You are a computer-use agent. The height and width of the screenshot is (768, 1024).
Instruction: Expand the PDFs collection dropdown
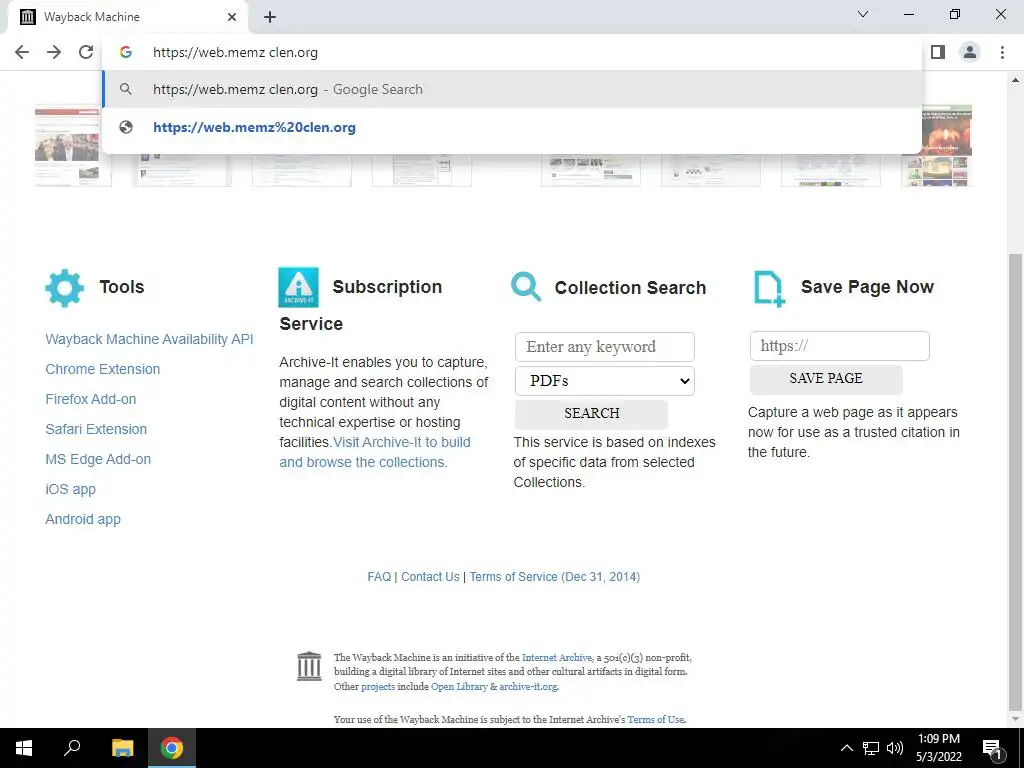[605, 381]
